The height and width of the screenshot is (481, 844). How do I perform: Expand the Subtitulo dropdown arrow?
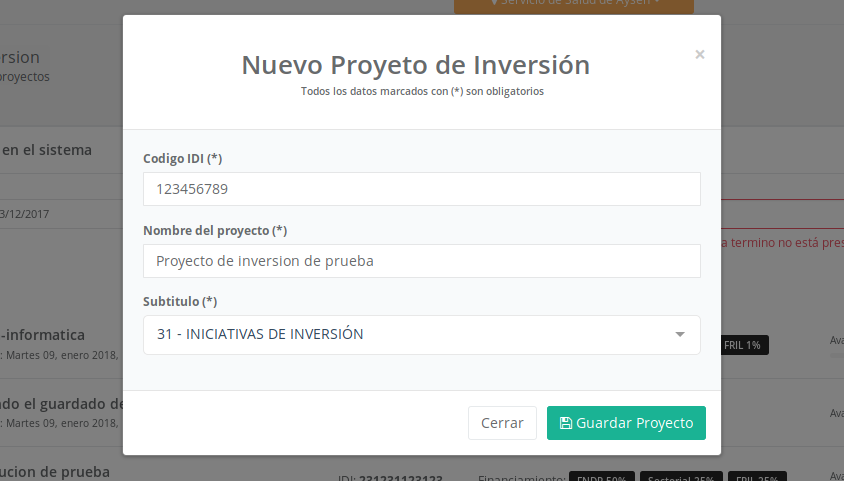[x=680, y=335]
